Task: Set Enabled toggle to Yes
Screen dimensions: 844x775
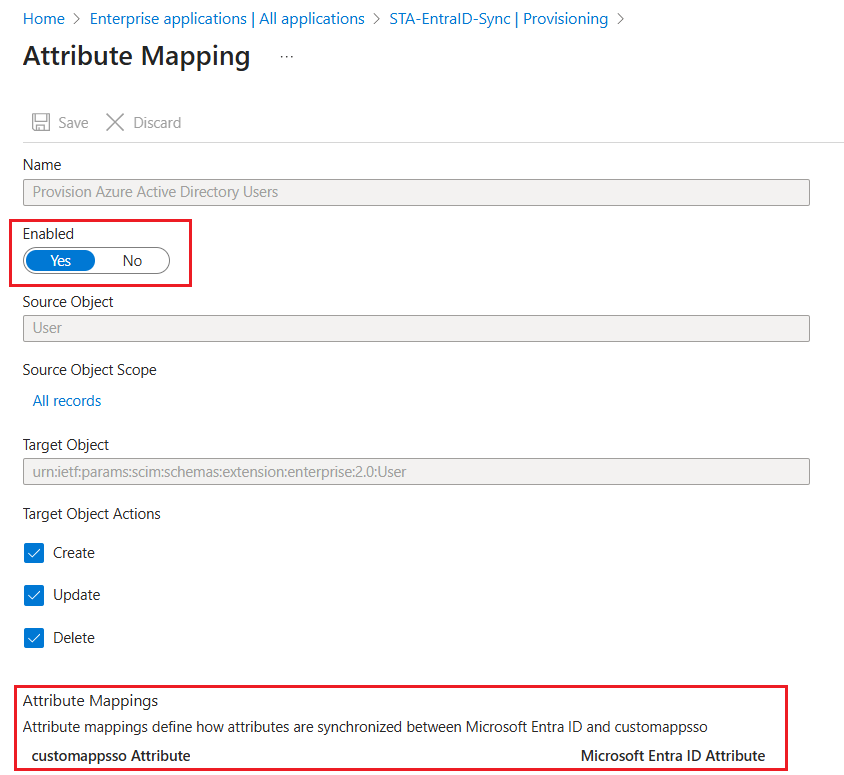Action: coord(61,261)
